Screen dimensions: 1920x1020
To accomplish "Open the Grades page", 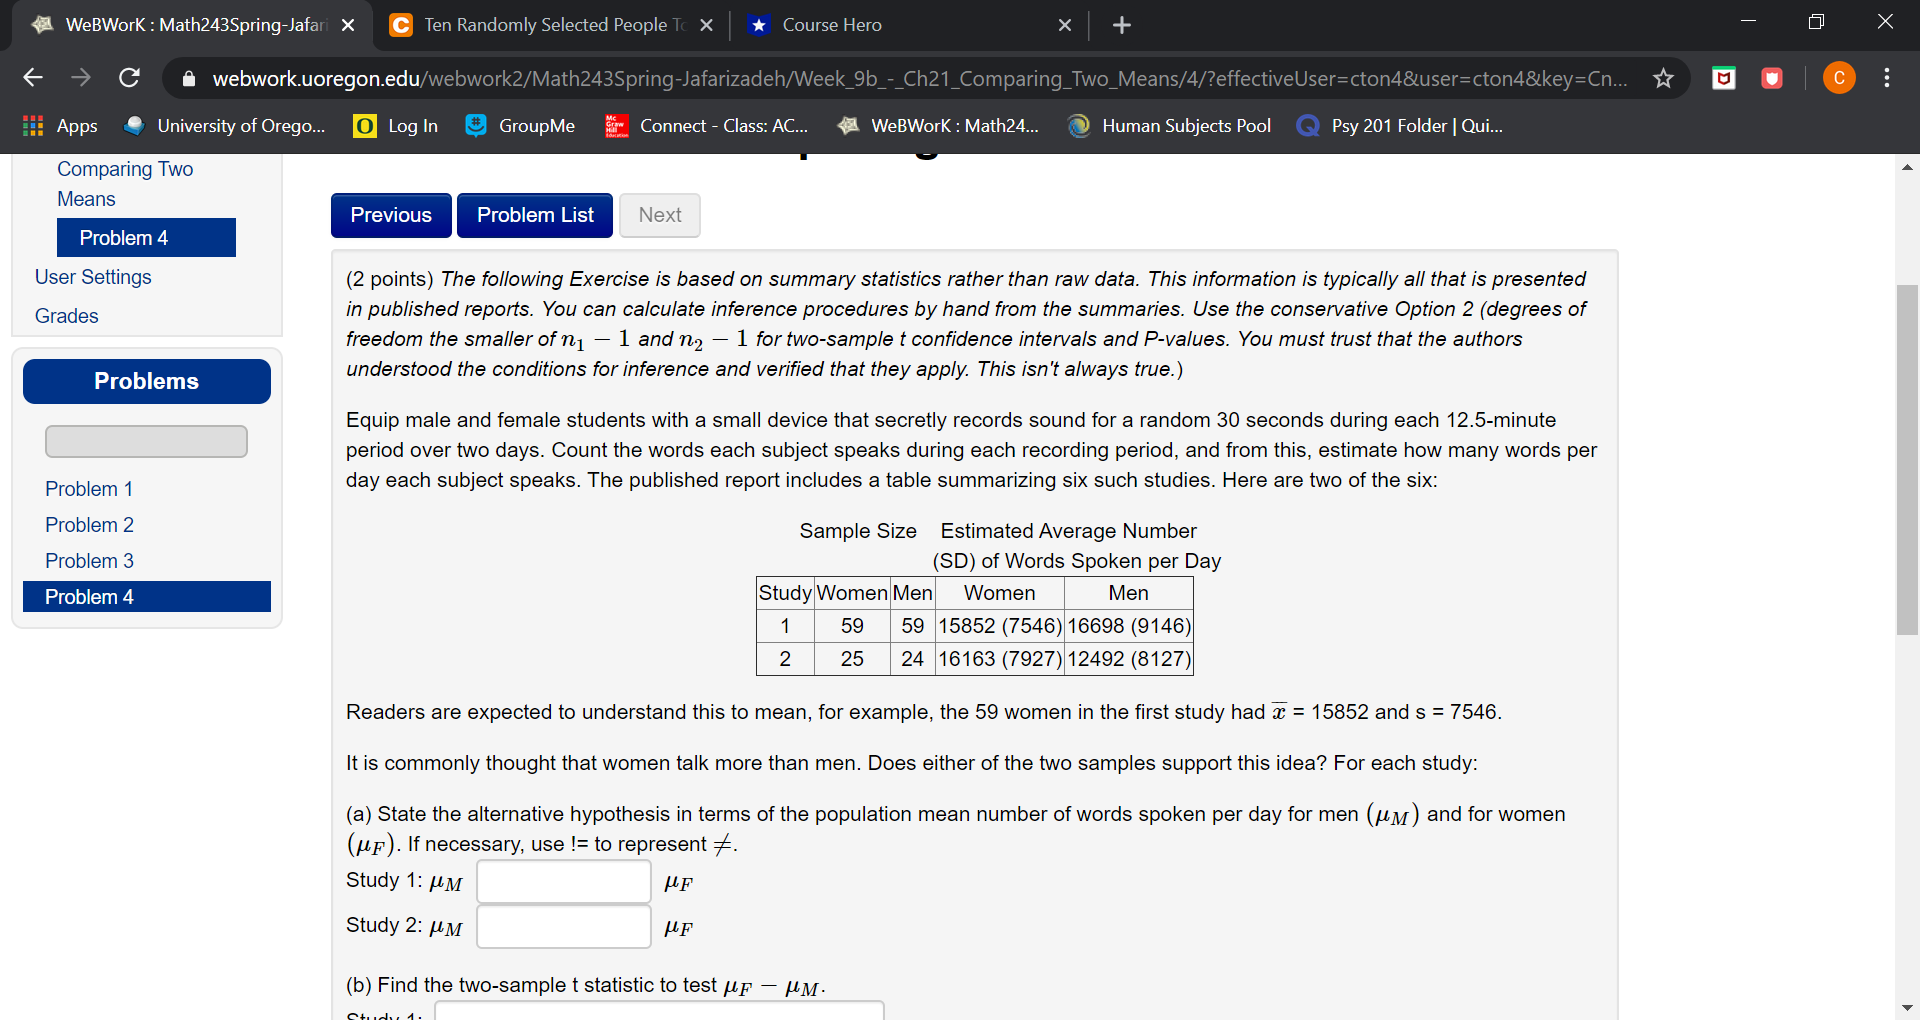I will pyautogui.click(x=66, y=315).
